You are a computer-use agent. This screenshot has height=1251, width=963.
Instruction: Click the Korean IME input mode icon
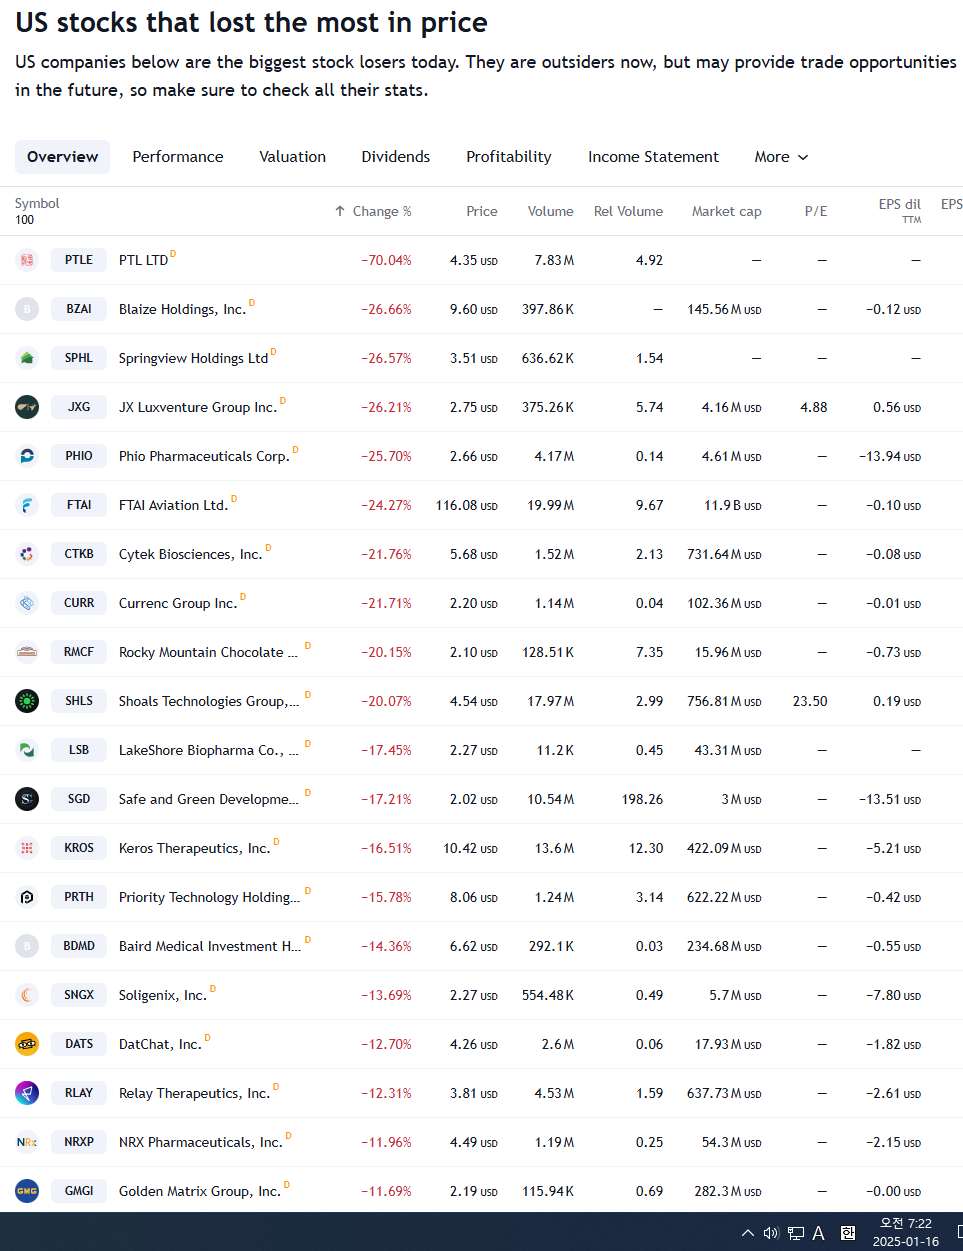848,1233
